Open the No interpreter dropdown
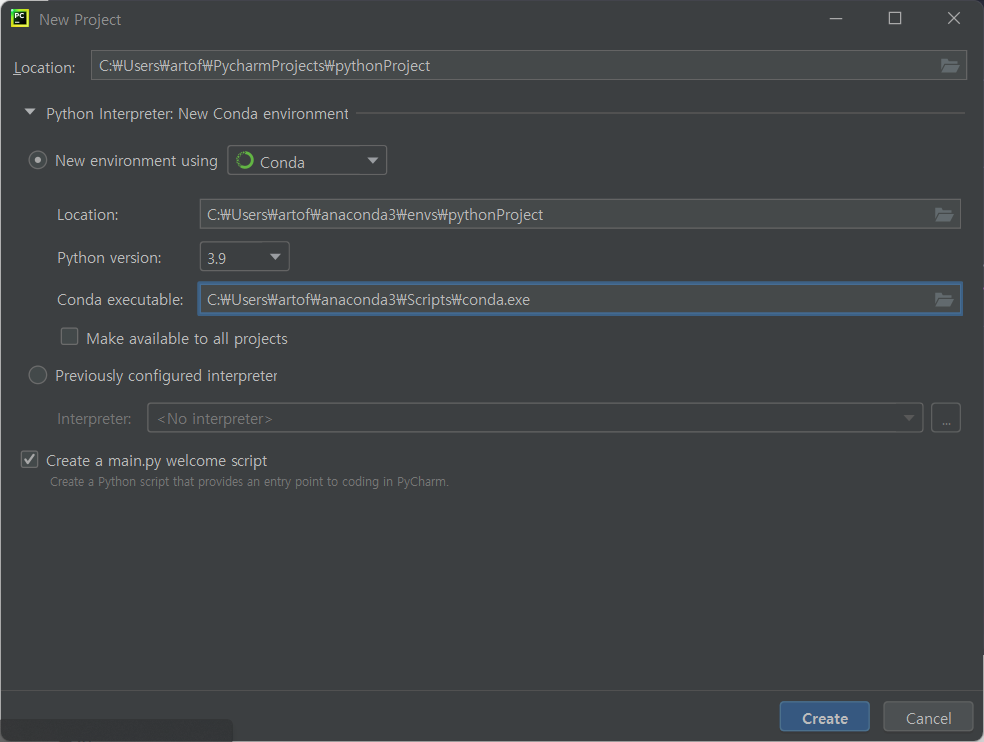Screen dimensions: 984x742 (535, 418)
